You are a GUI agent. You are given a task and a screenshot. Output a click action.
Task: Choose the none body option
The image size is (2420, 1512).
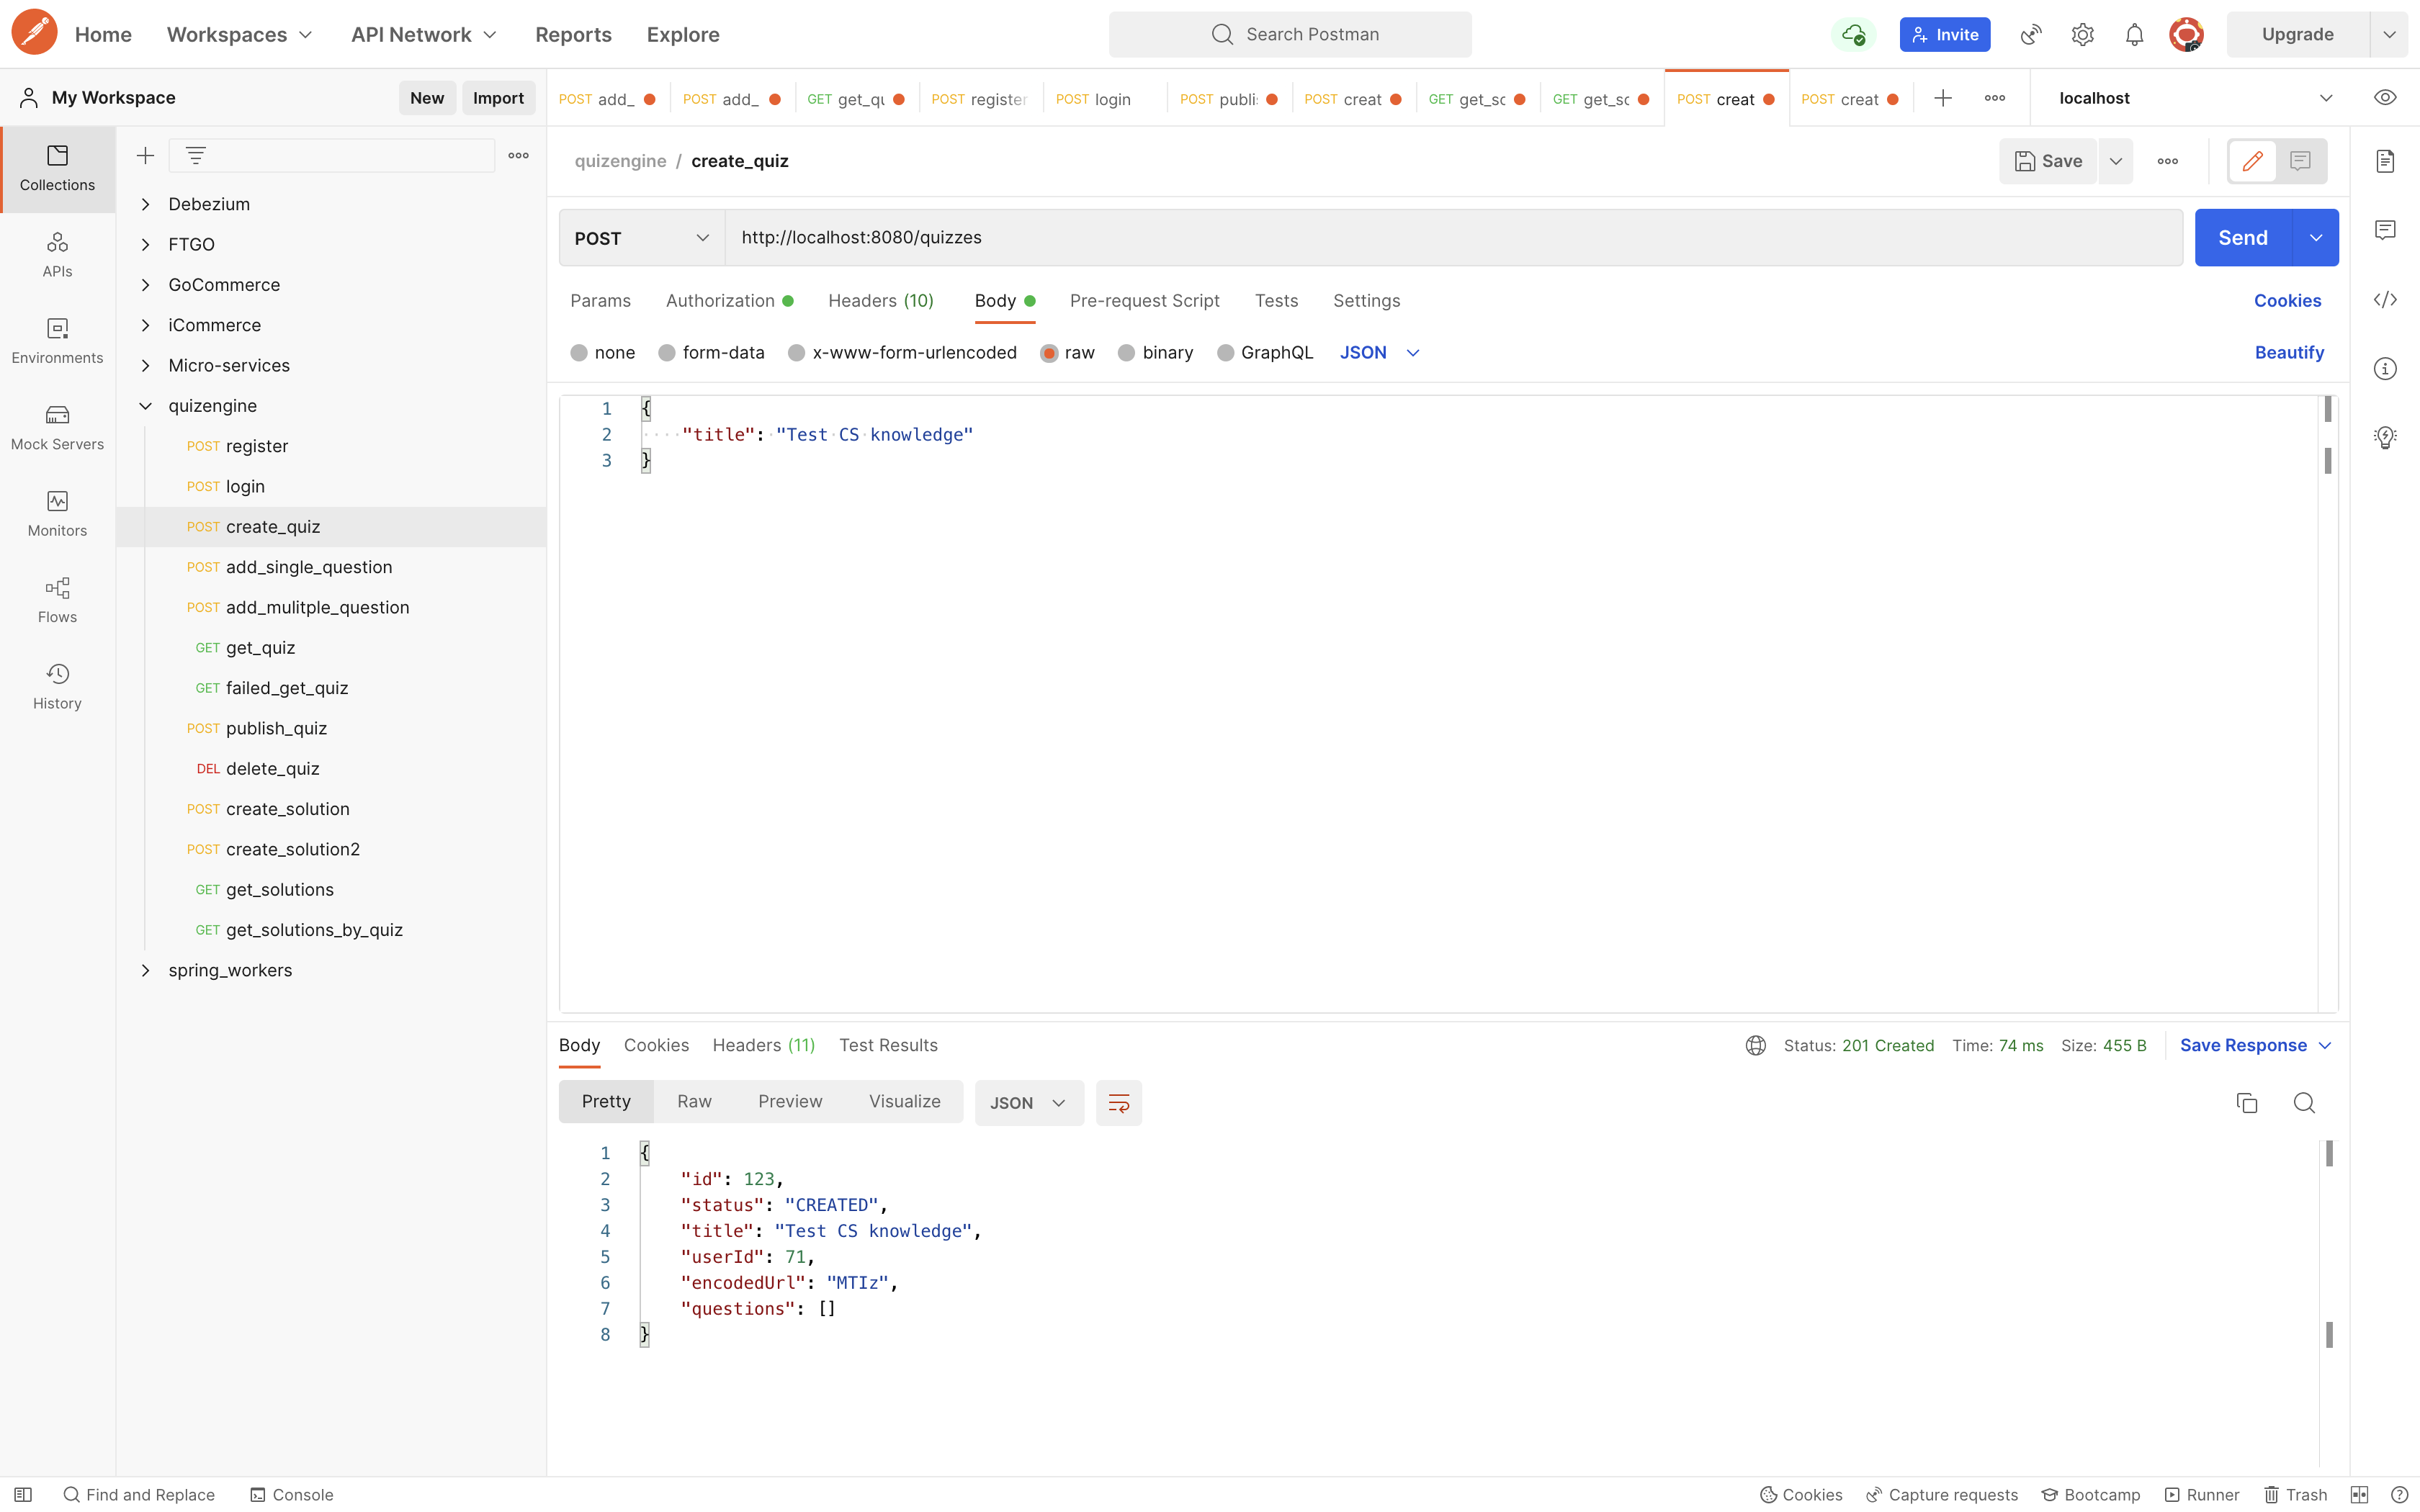click(x=579, y=353)
